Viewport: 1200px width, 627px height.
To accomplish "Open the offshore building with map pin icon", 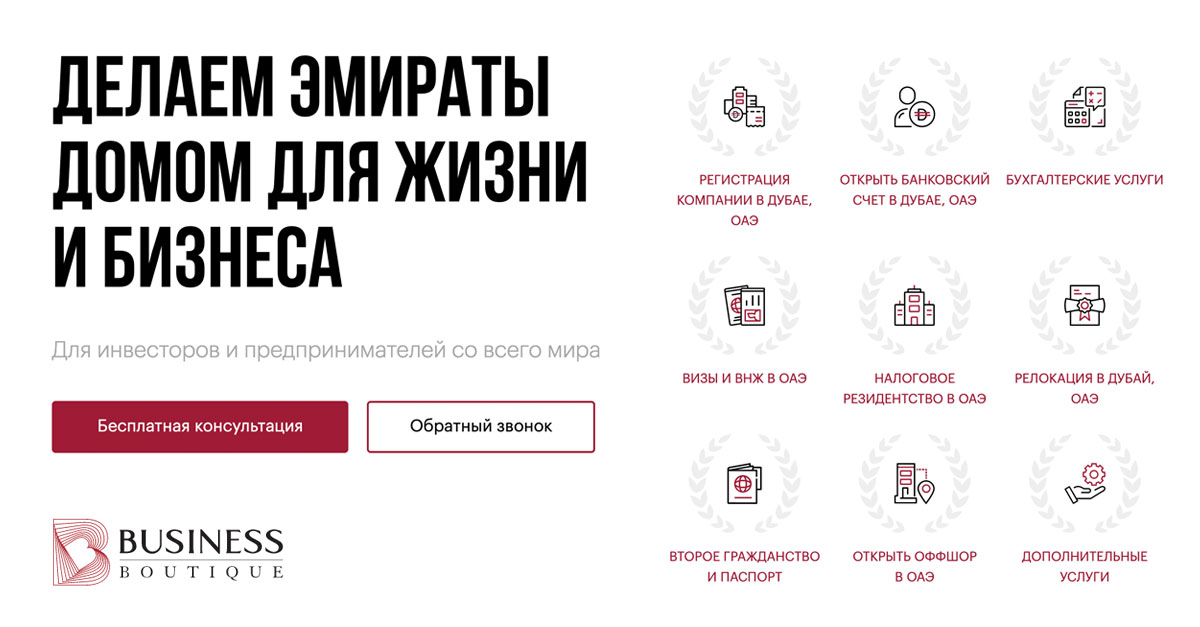I will pos(914,484).
